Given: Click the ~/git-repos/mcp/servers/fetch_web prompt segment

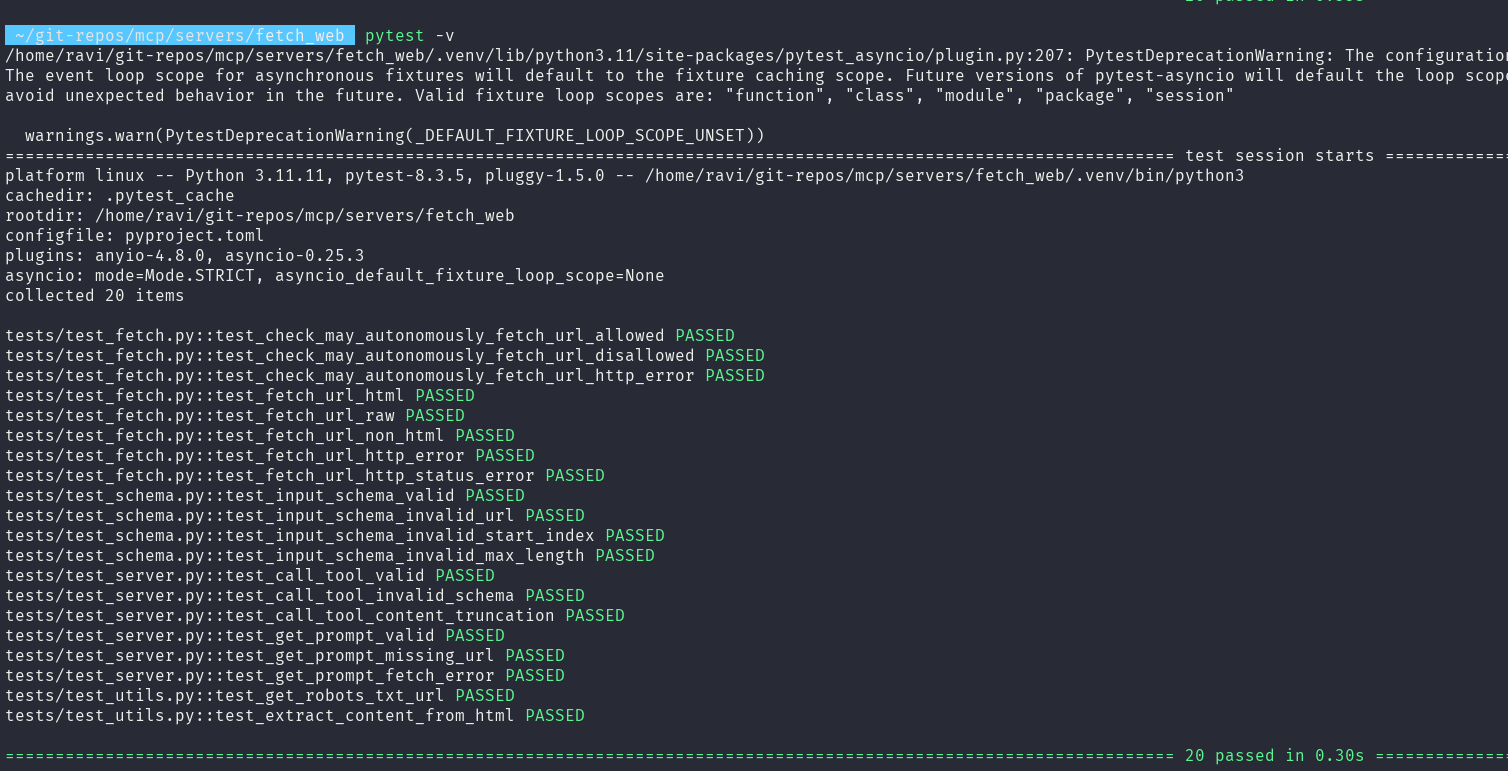Looking at the screenshot, I should click(180, 35).
